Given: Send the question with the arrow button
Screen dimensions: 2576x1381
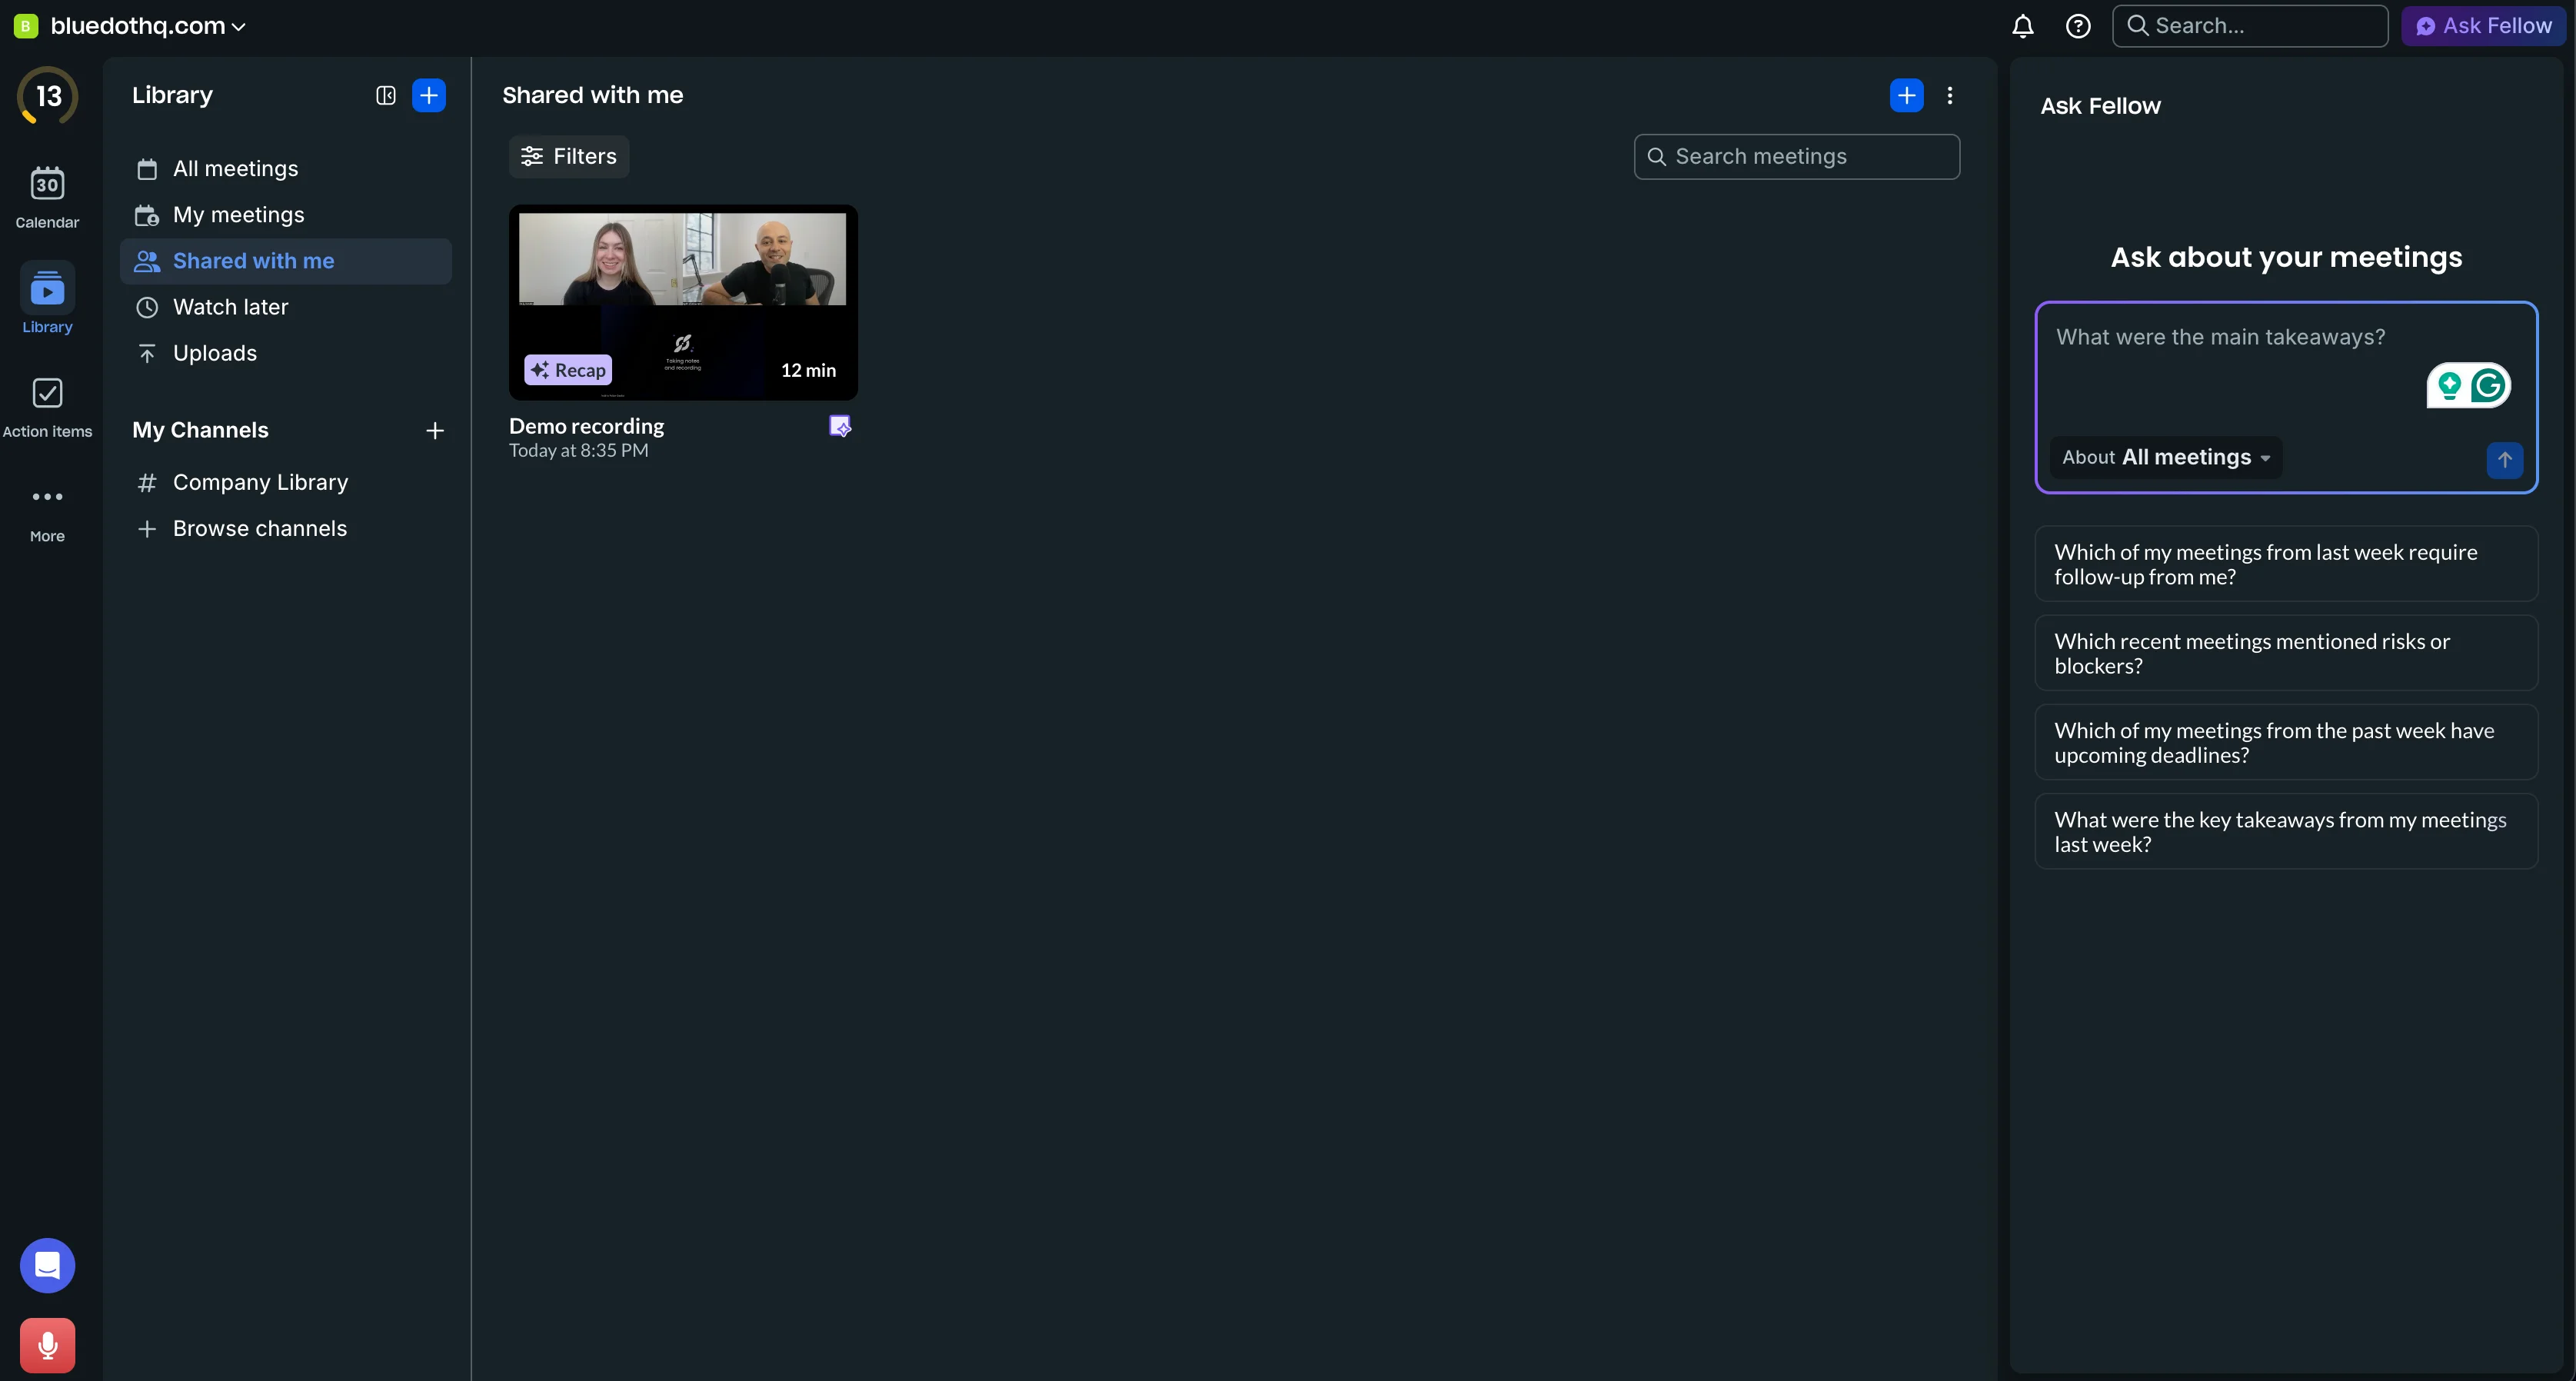Looking at the screenshot, I should point(2504,459).
